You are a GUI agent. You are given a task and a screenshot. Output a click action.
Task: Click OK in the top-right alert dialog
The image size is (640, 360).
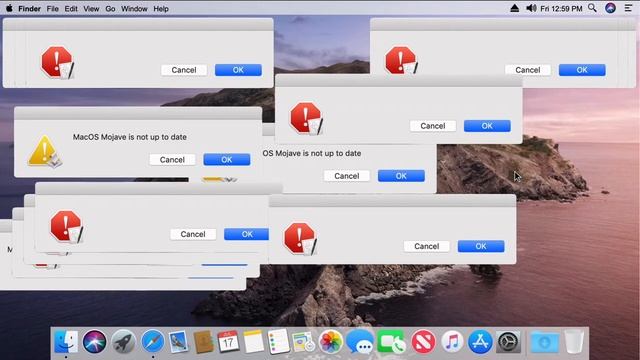(x=582, y=70)
